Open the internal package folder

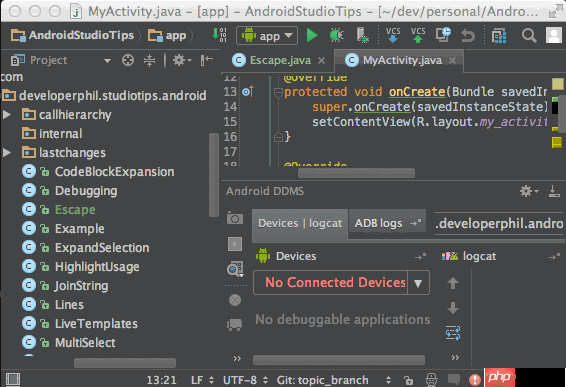tap(52, 134)
